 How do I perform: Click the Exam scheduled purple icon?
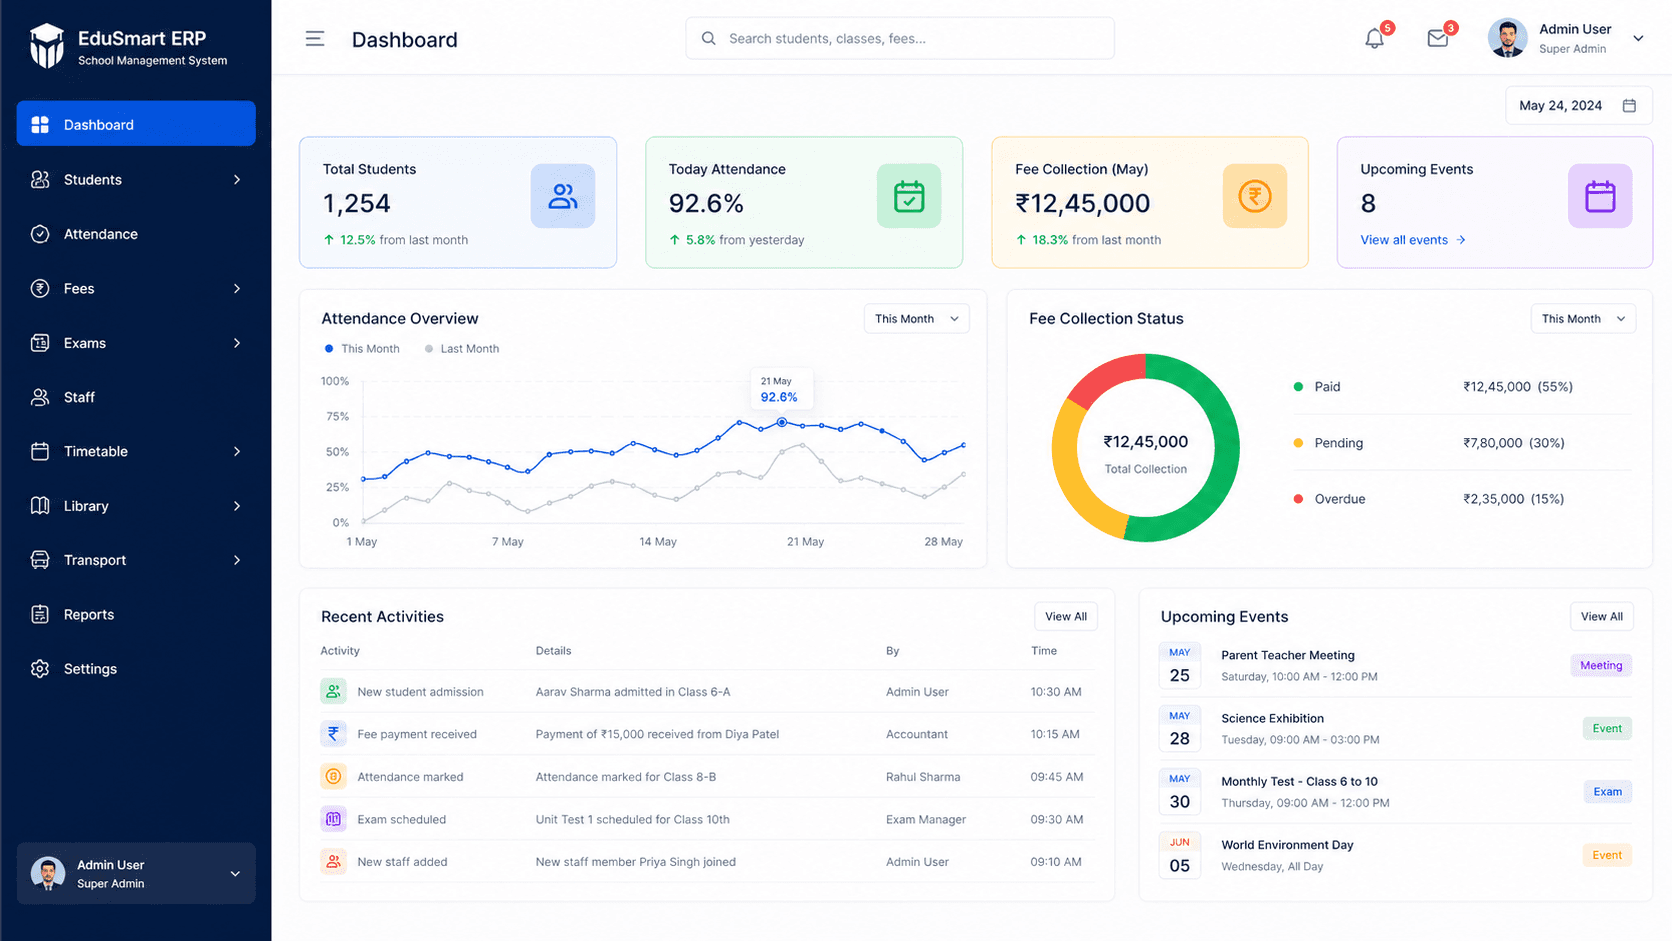(333, 819)
